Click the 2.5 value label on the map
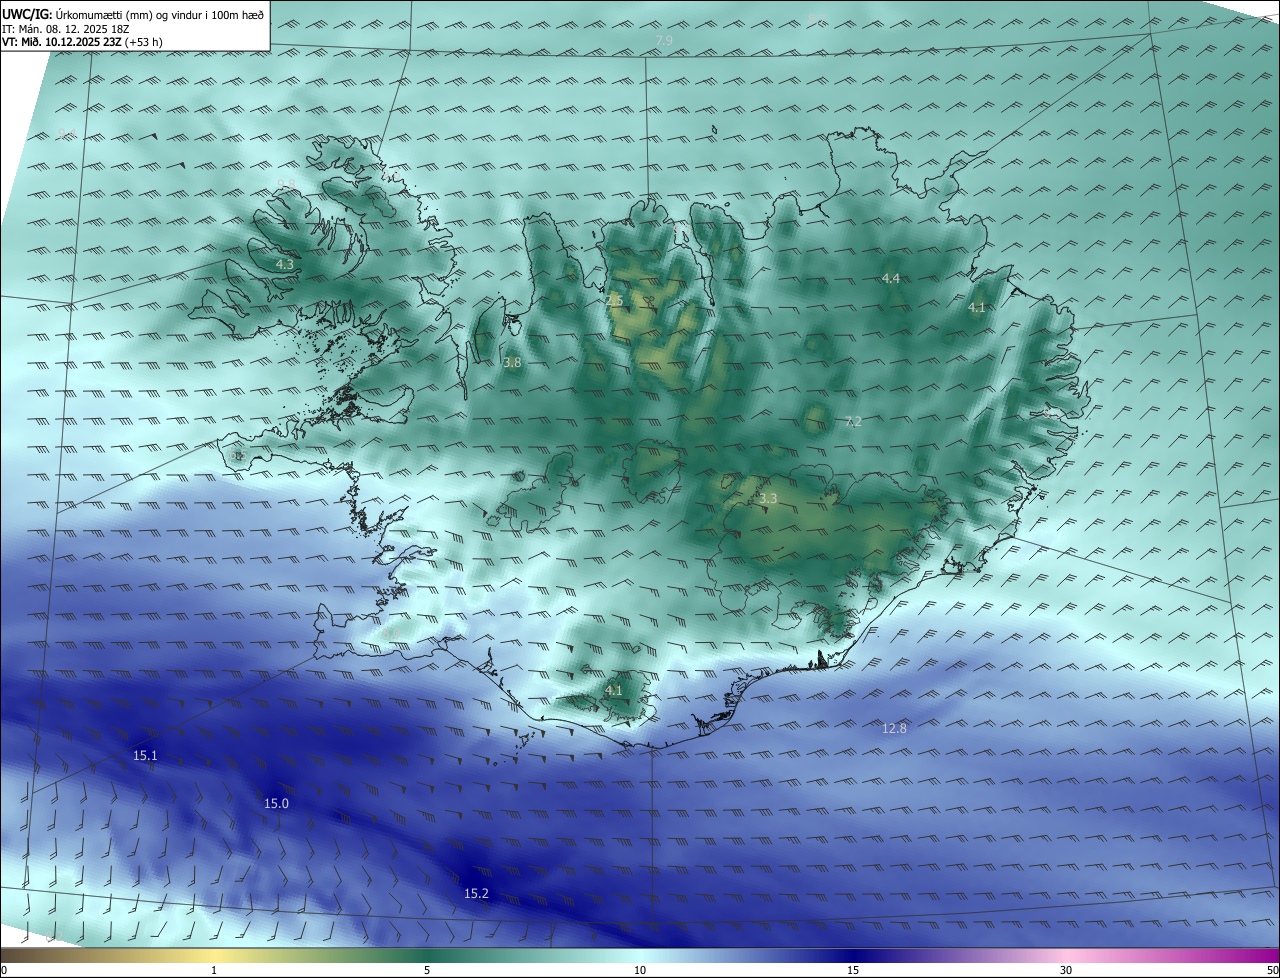1280x978 pixels. tap(614, 300)
